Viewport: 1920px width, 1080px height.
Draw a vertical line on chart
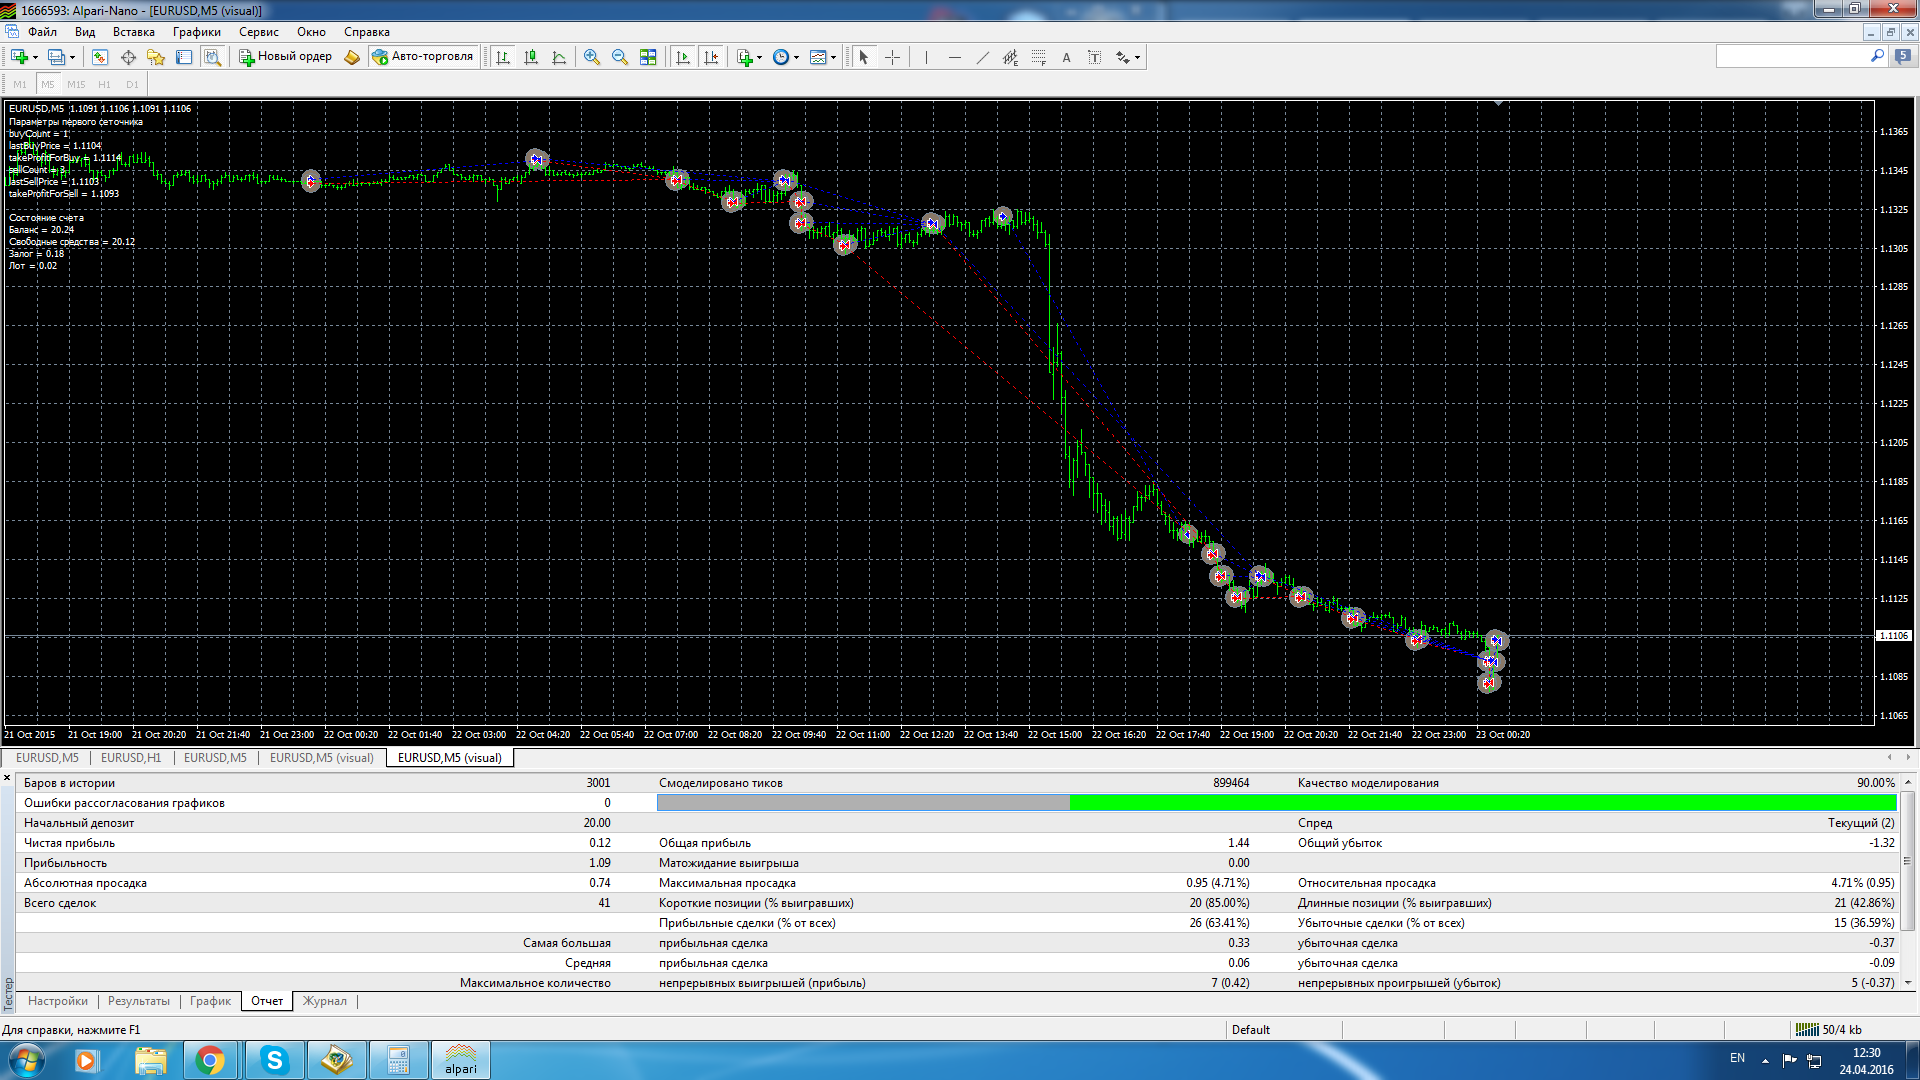[x=926, y=57]
